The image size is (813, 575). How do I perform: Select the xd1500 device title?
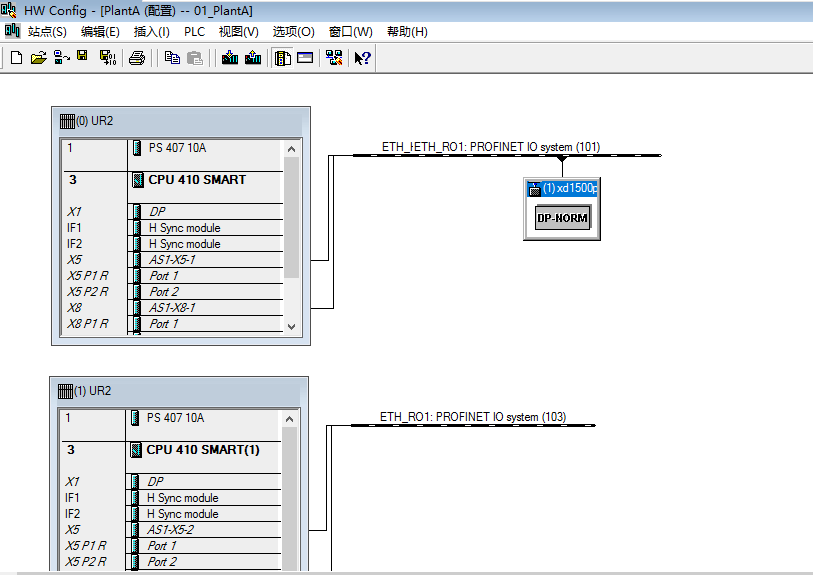(x=569, y=188)
